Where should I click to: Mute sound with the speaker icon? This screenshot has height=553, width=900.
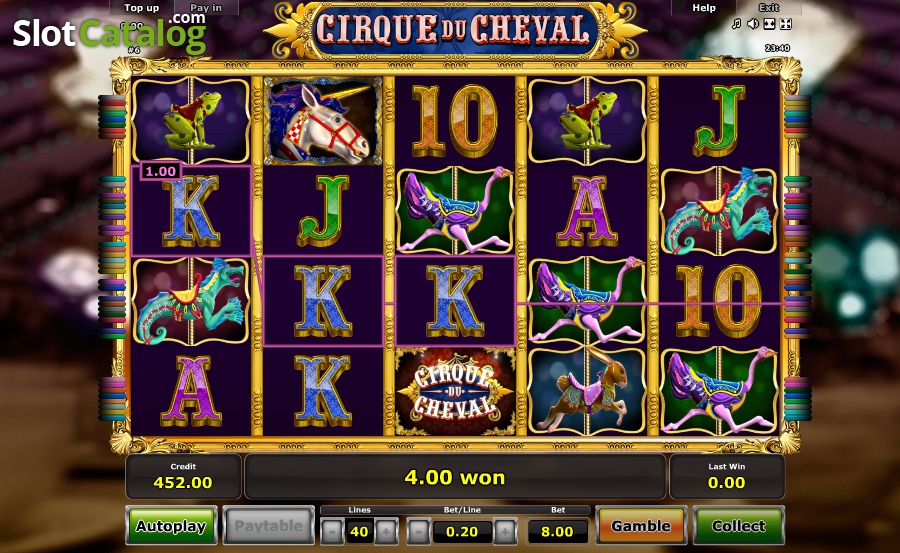click(x=753, y=24)
